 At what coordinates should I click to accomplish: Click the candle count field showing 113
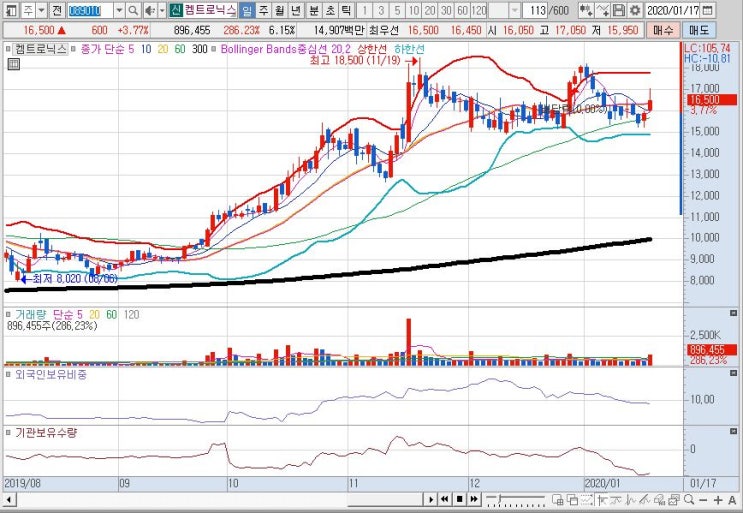click(537, 10)
